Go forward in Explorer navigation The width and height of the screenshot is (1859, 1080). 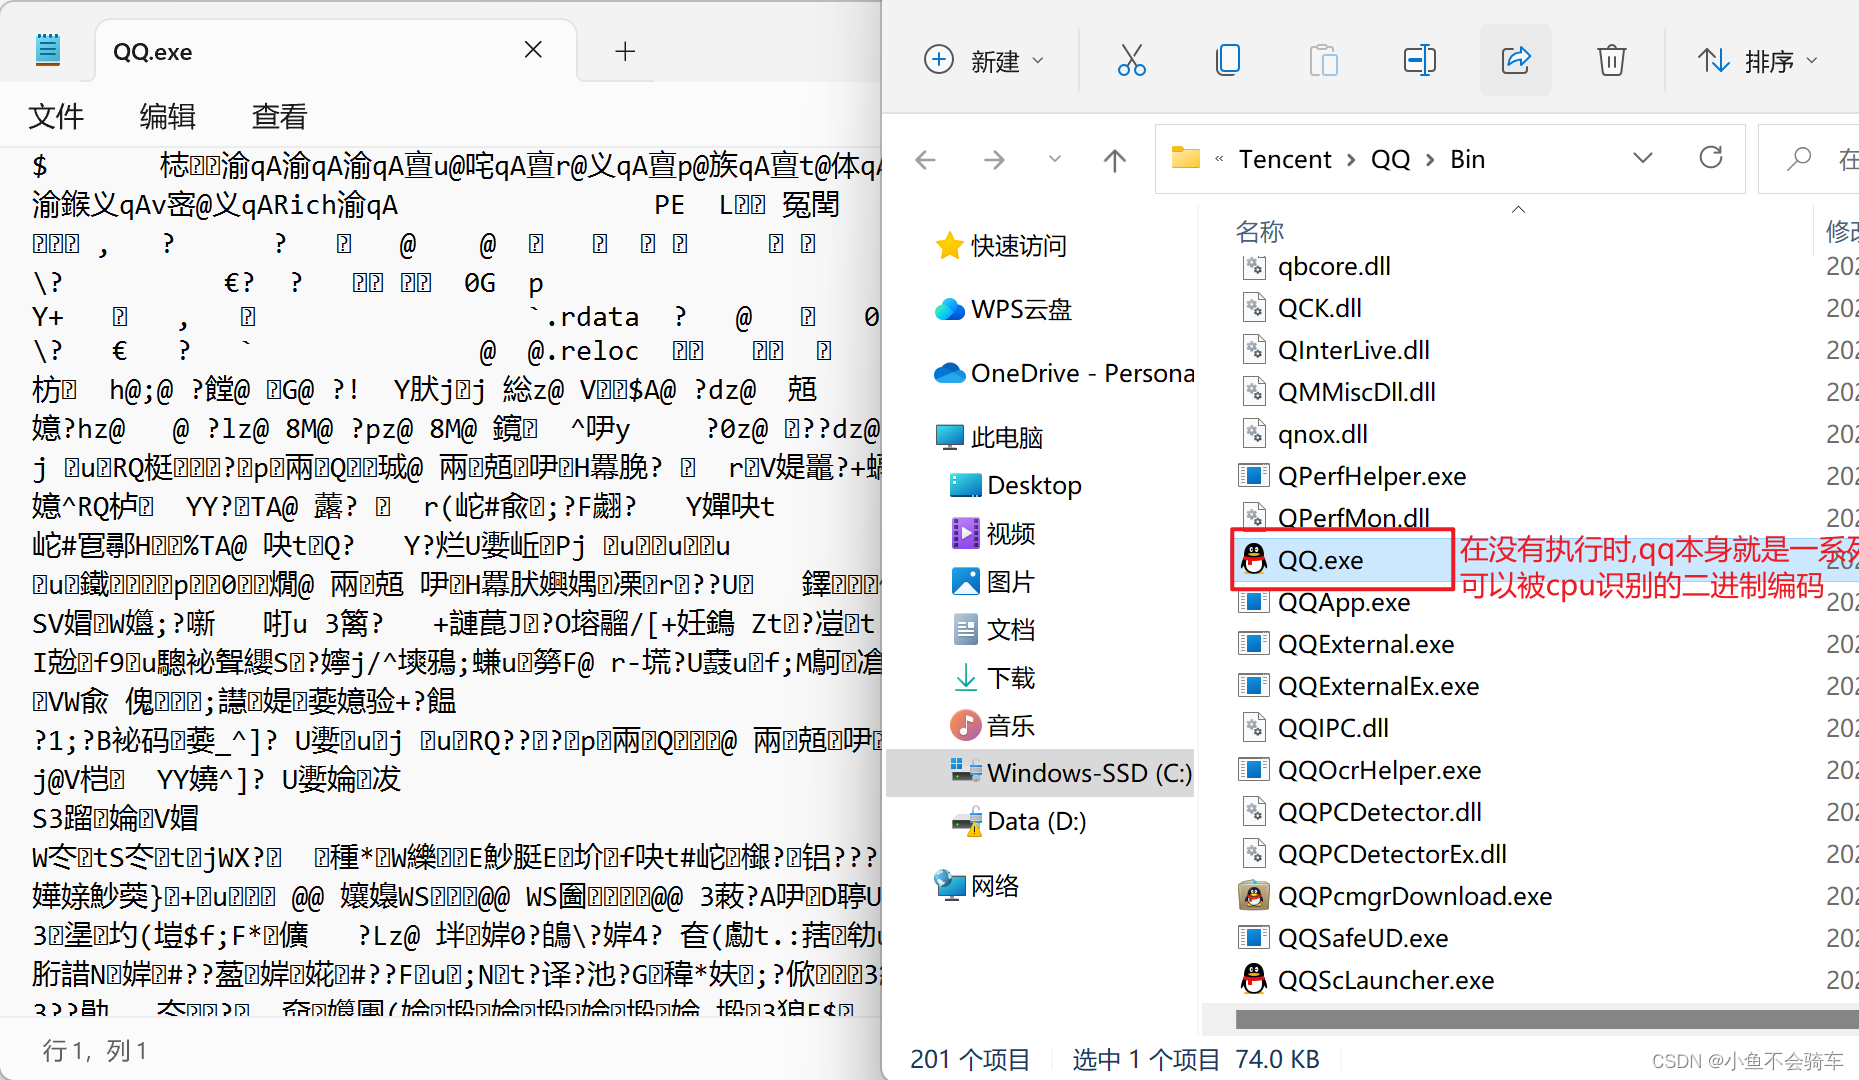click(x=994, y=159)
